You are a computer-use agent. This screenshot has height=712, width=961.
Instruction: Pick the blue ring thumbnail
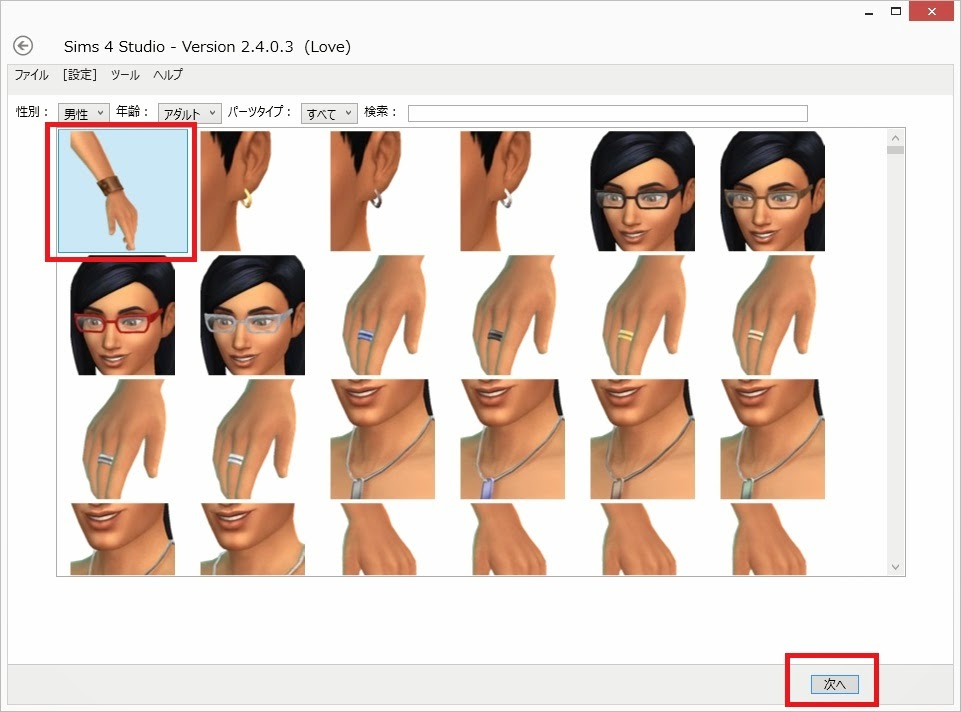382,315
